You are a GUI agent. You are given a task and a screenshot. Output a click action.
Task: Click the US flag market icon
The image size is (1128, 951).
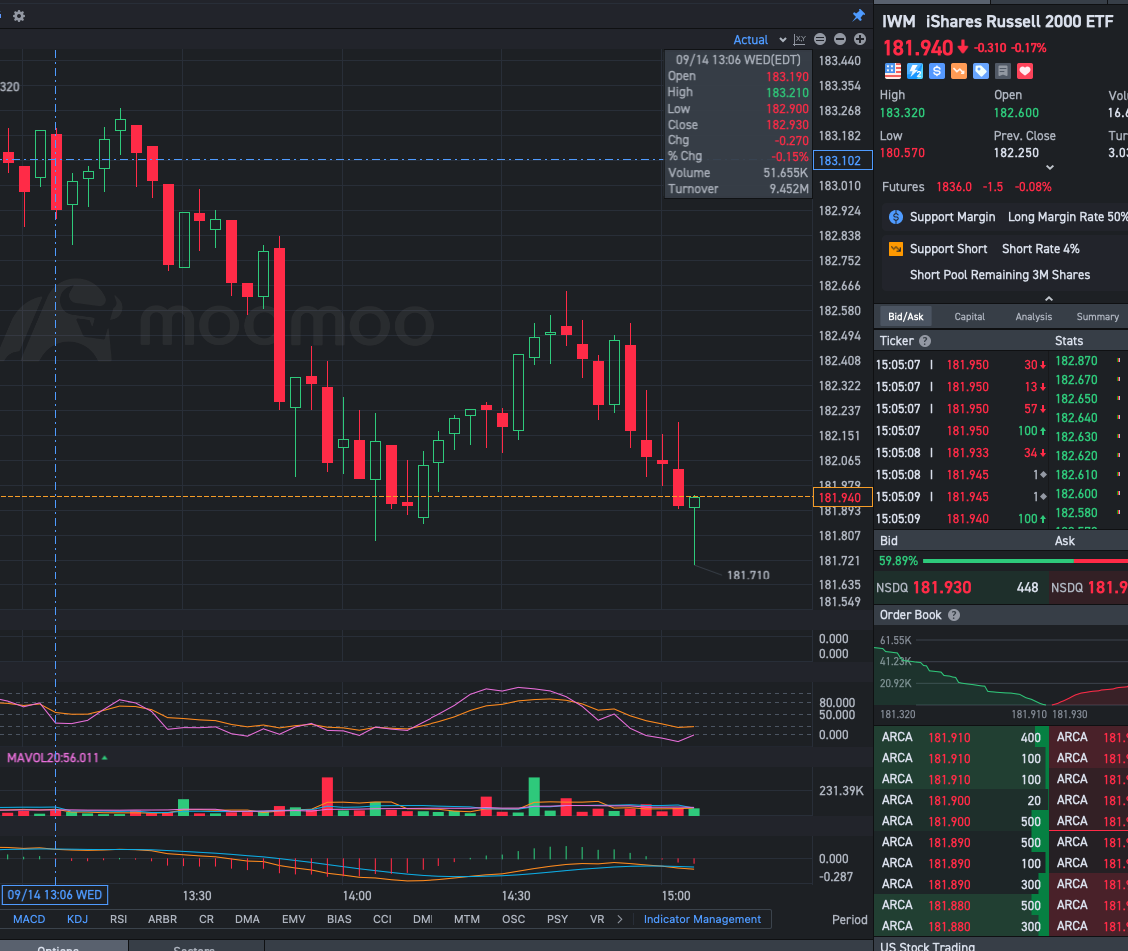coord(893,70)
